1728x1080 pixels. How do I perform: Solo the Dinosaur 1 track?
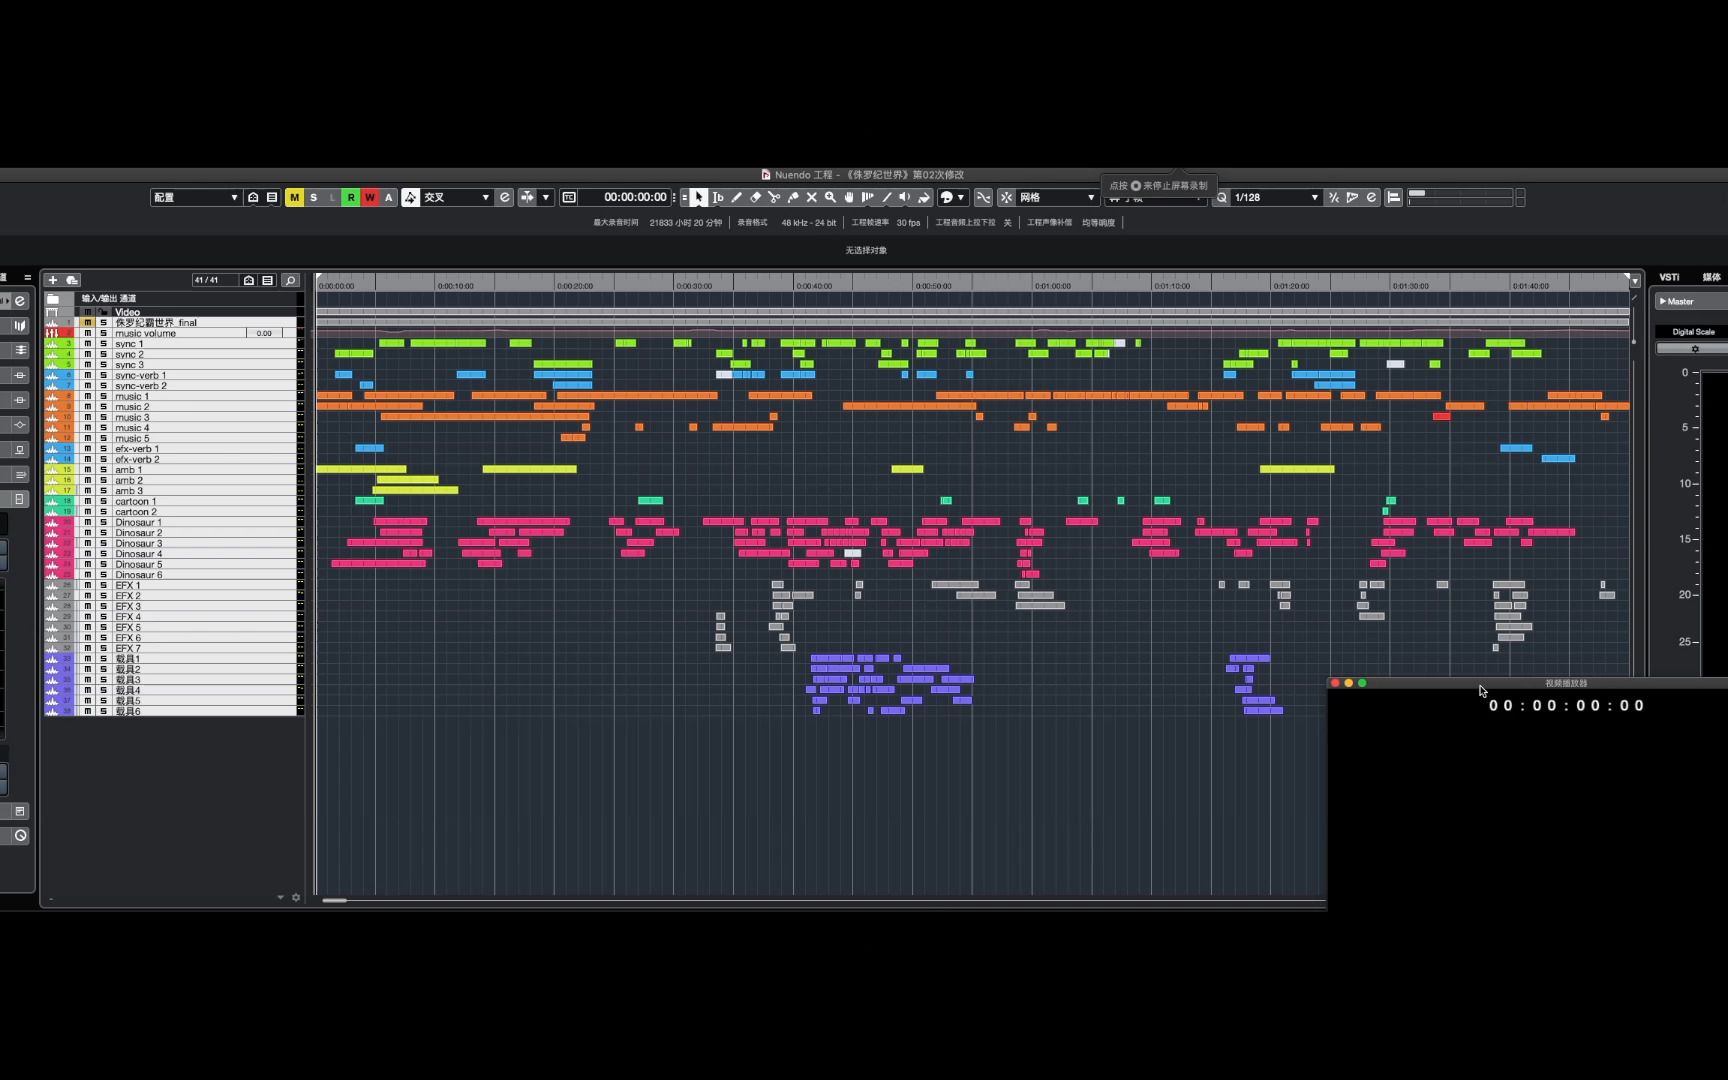[x=103, y=523]
